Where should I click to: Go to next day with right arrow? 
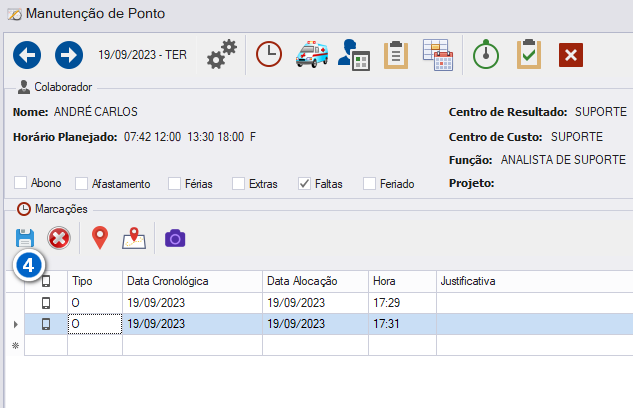point(69,55)
